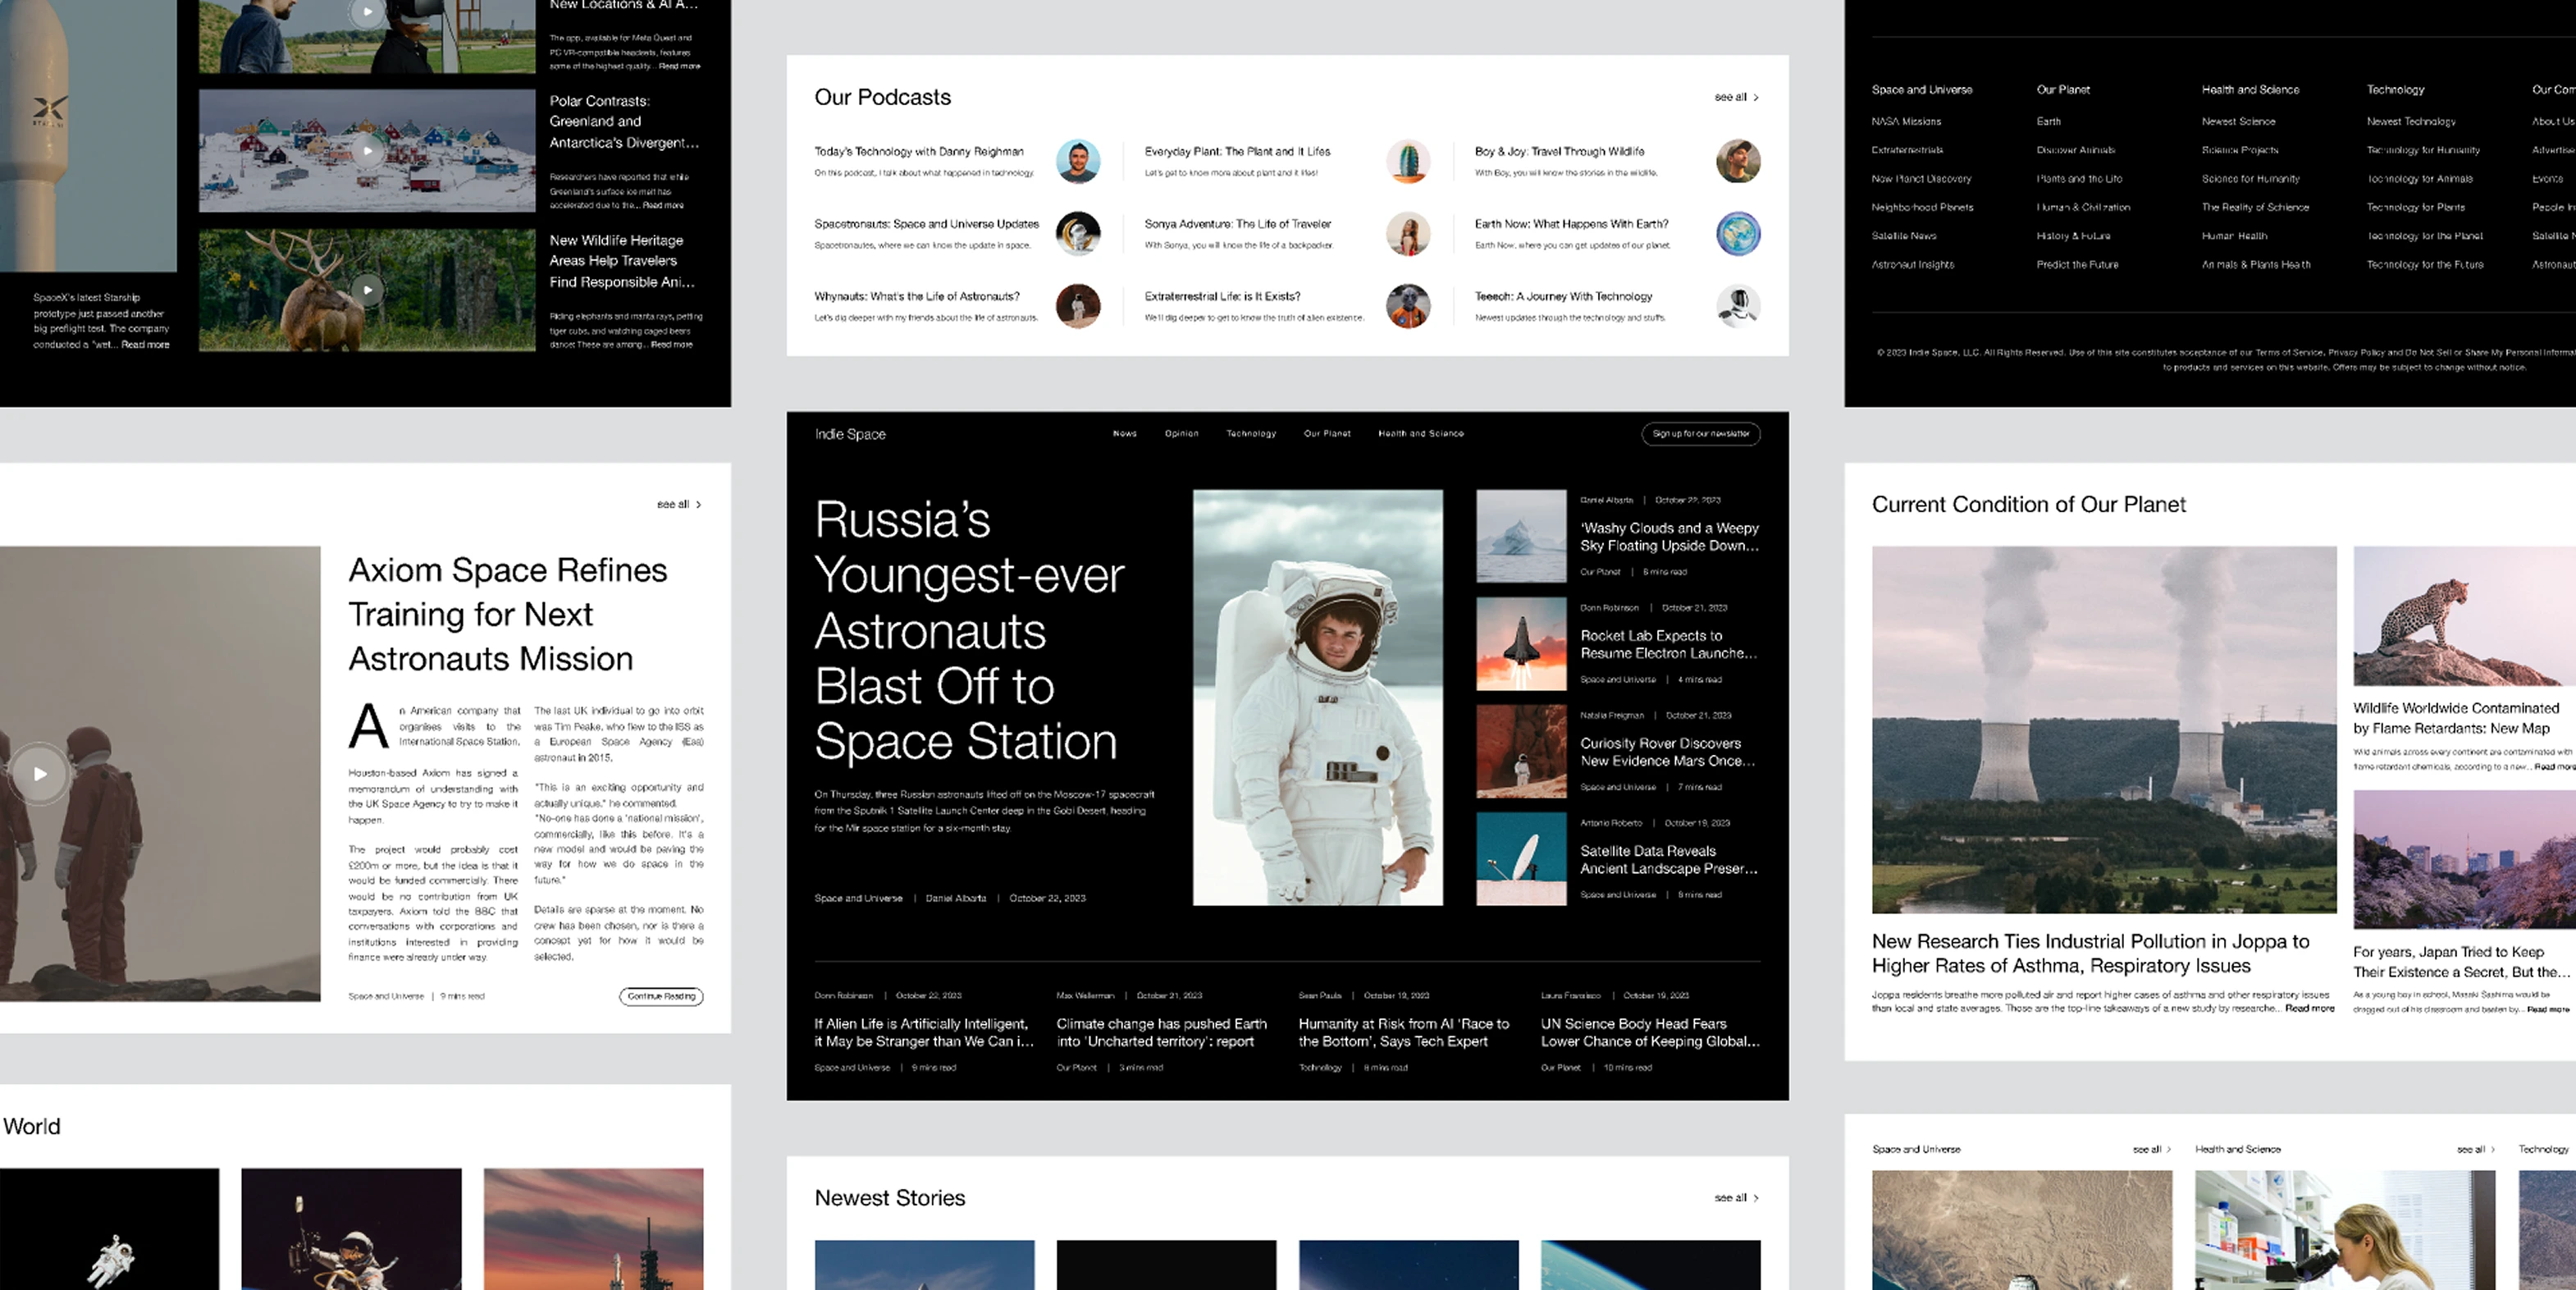Click the Indie Space logo

849,434
